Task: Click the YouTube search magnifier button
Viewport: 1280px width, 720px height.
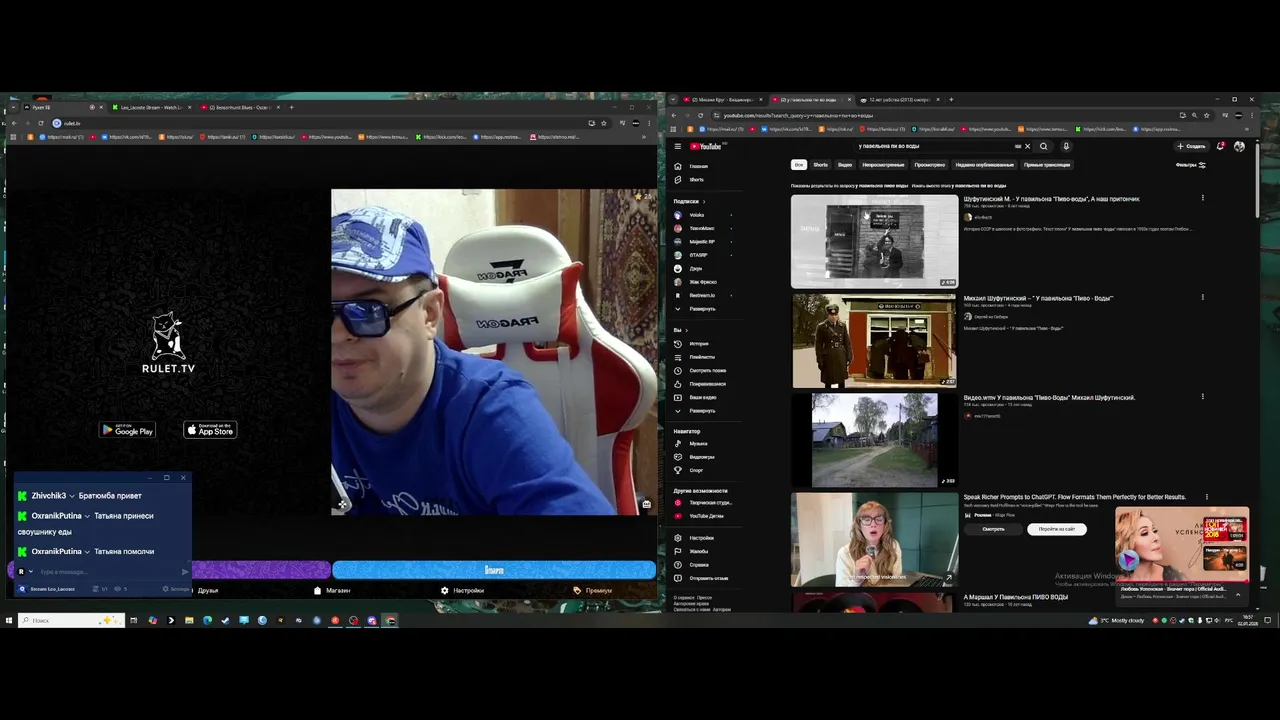Action: point(1044,146)
